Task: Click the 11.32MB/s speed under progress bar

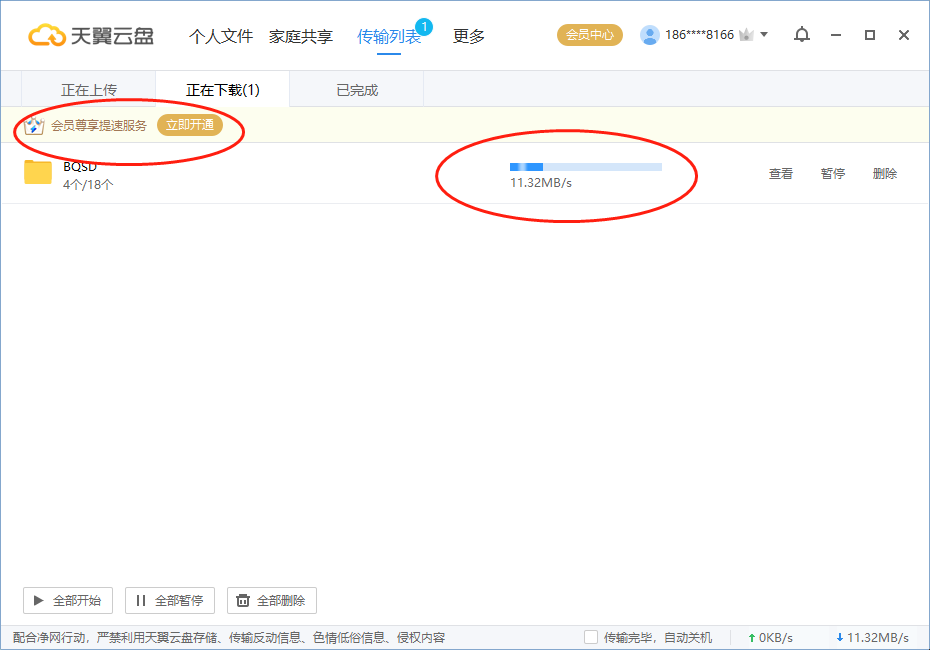Action: (541, 183)
